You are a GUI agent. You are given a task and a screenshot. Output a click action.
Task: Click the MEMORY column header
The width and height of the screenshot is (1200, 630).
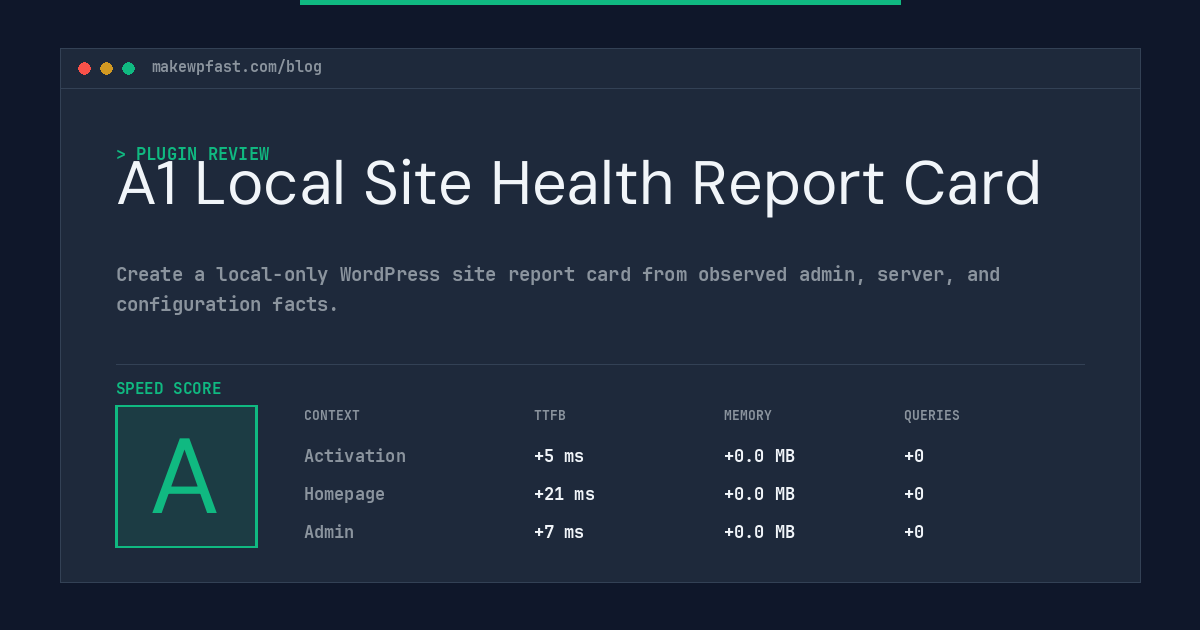pos(748,416)
